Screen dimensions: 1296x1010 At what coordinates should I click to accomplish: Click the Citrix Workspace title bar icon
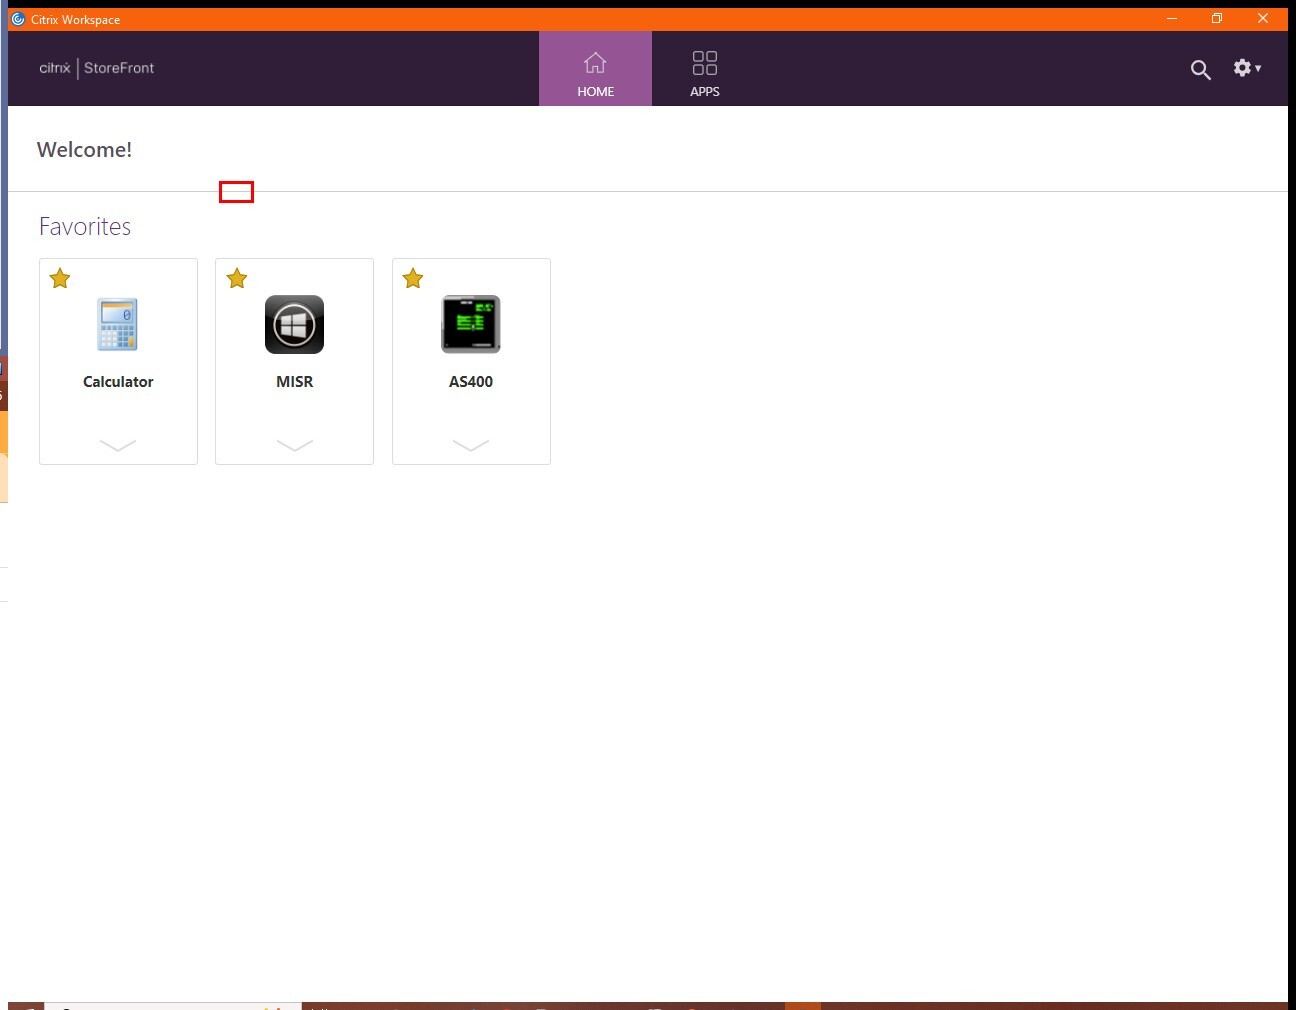[x=18, y=18]
